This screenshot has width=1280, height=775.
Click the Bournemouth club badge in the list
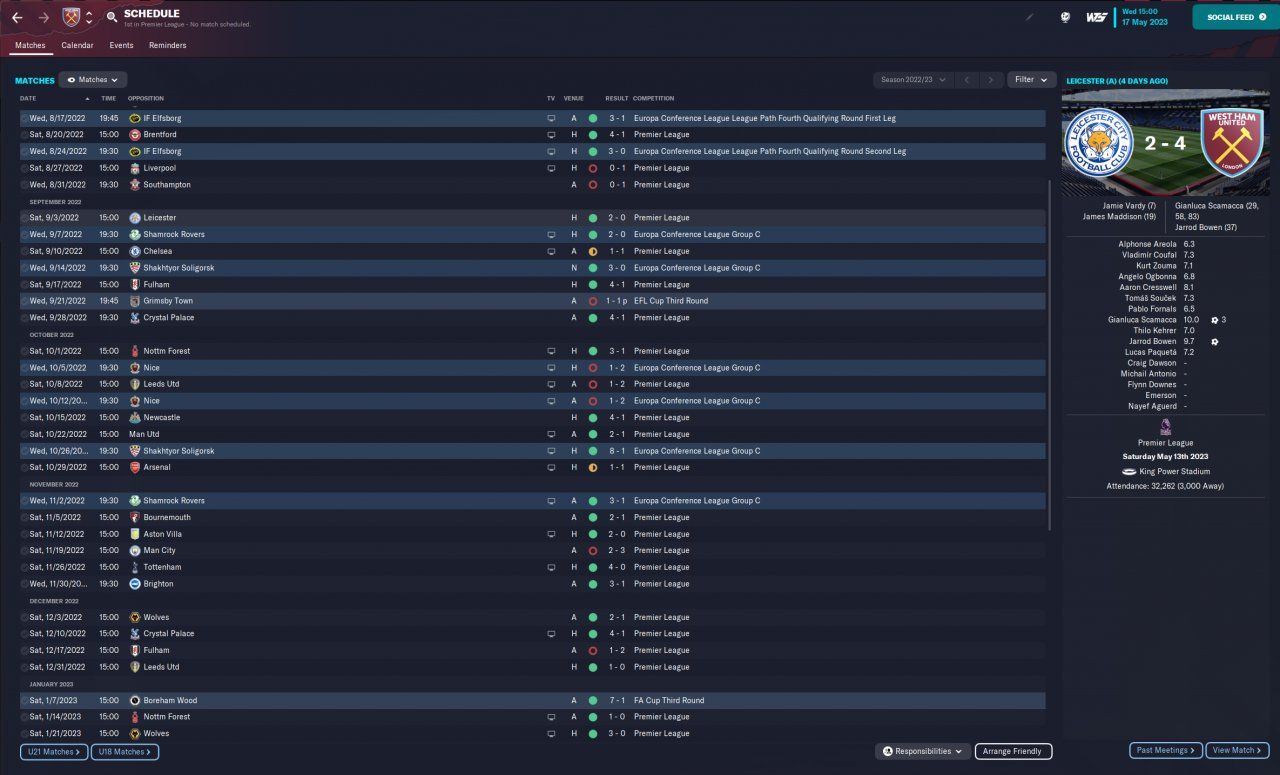[x=134, y=517]
